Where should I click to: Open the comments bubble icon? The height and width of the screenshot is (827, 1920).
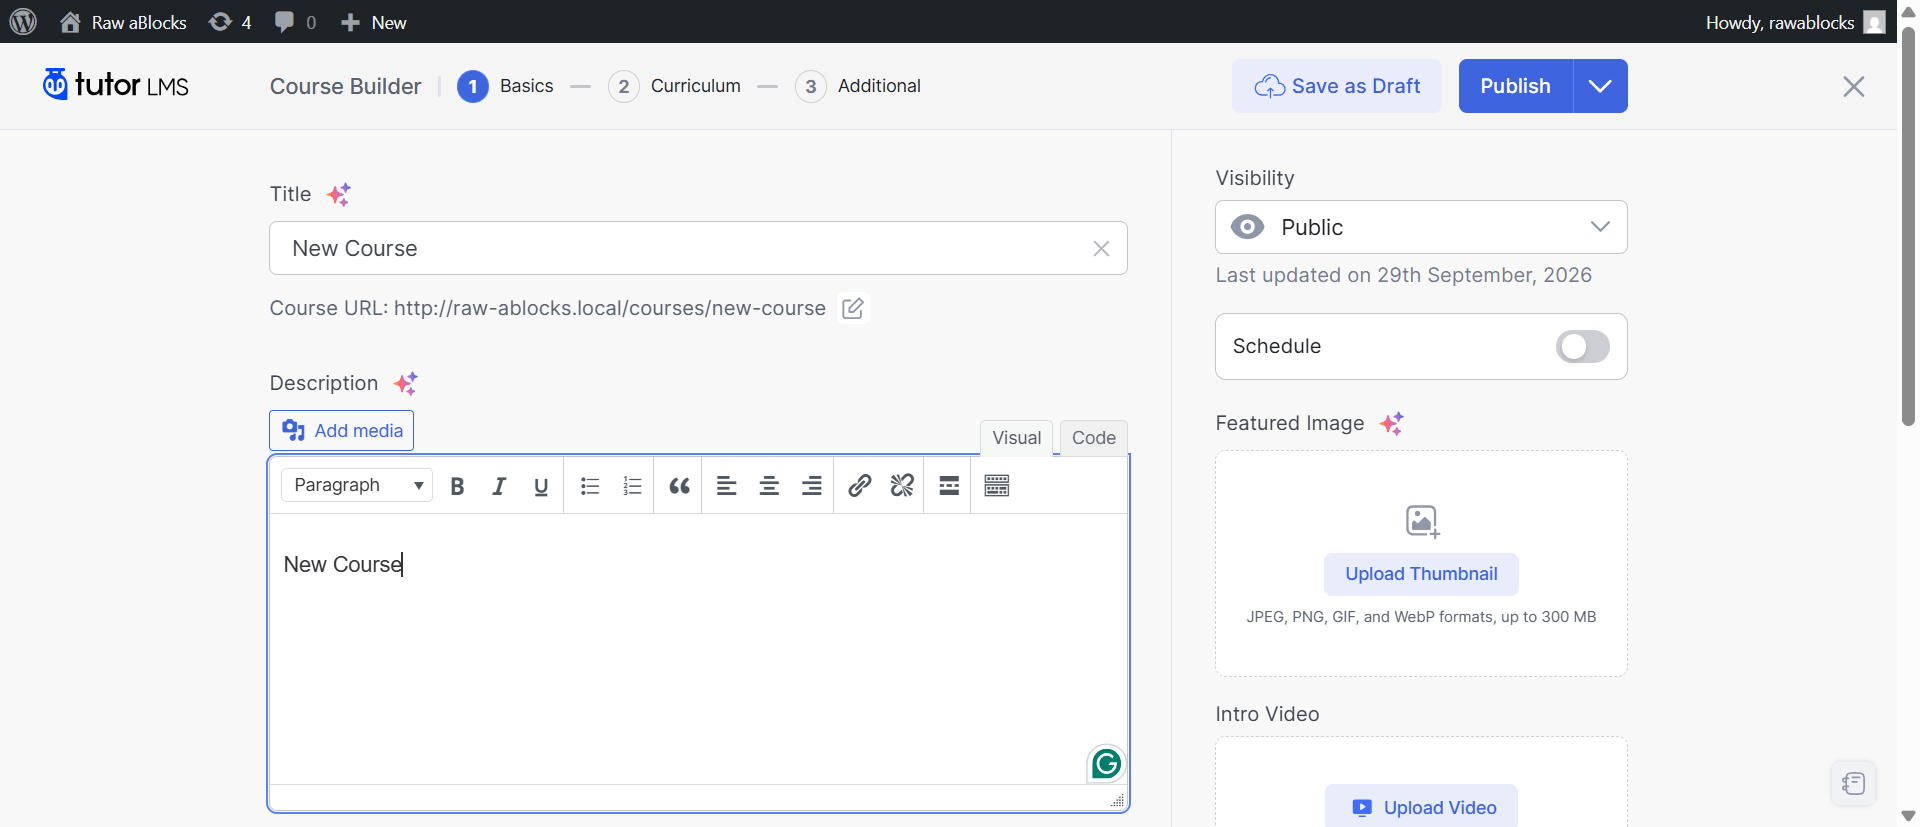click(x=295, y=22)
